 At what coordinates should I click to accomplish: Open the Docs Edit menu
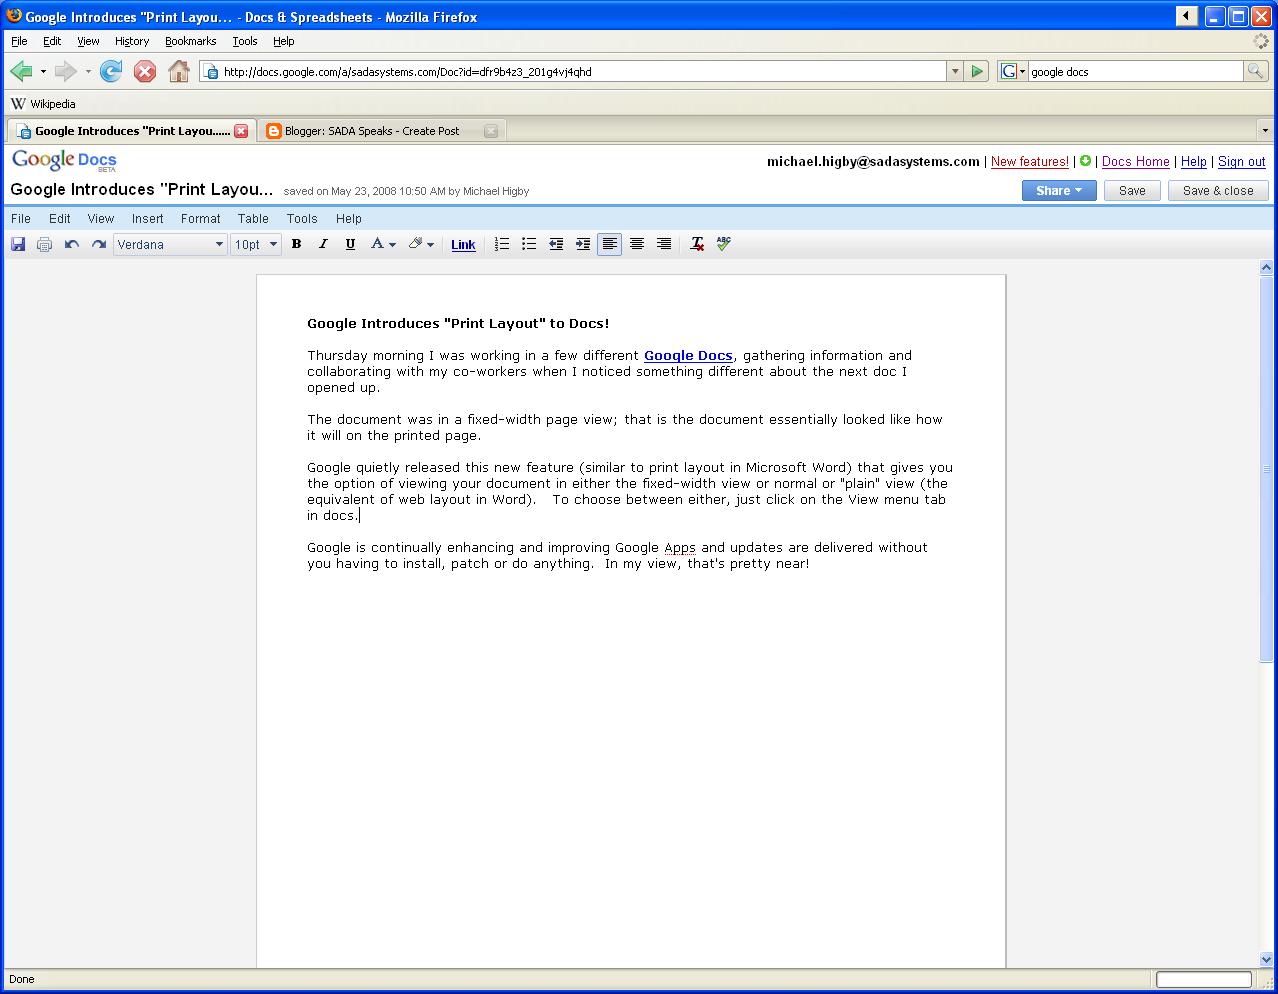coord(60,218)
